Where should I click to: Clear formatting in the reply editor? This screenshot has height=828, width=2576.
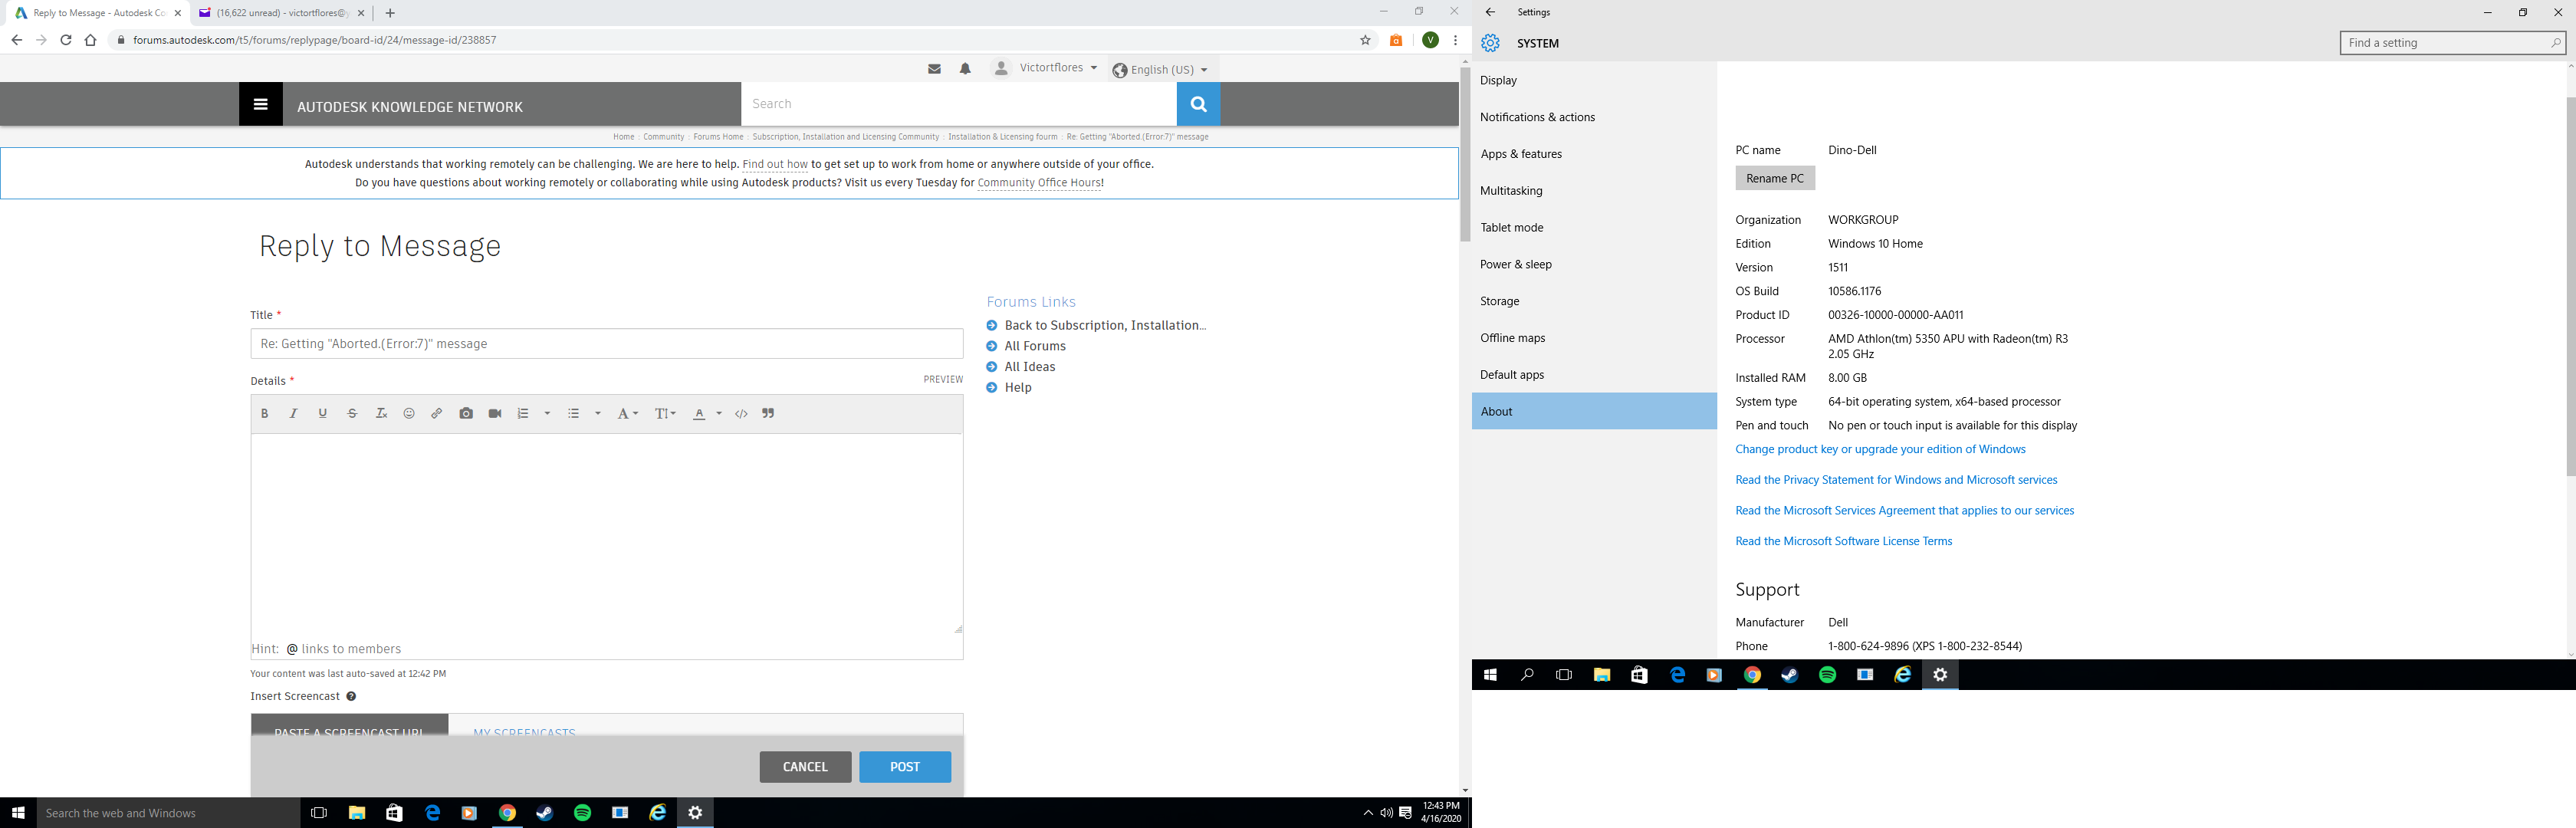pyautogui.click(x=381, y=413)
